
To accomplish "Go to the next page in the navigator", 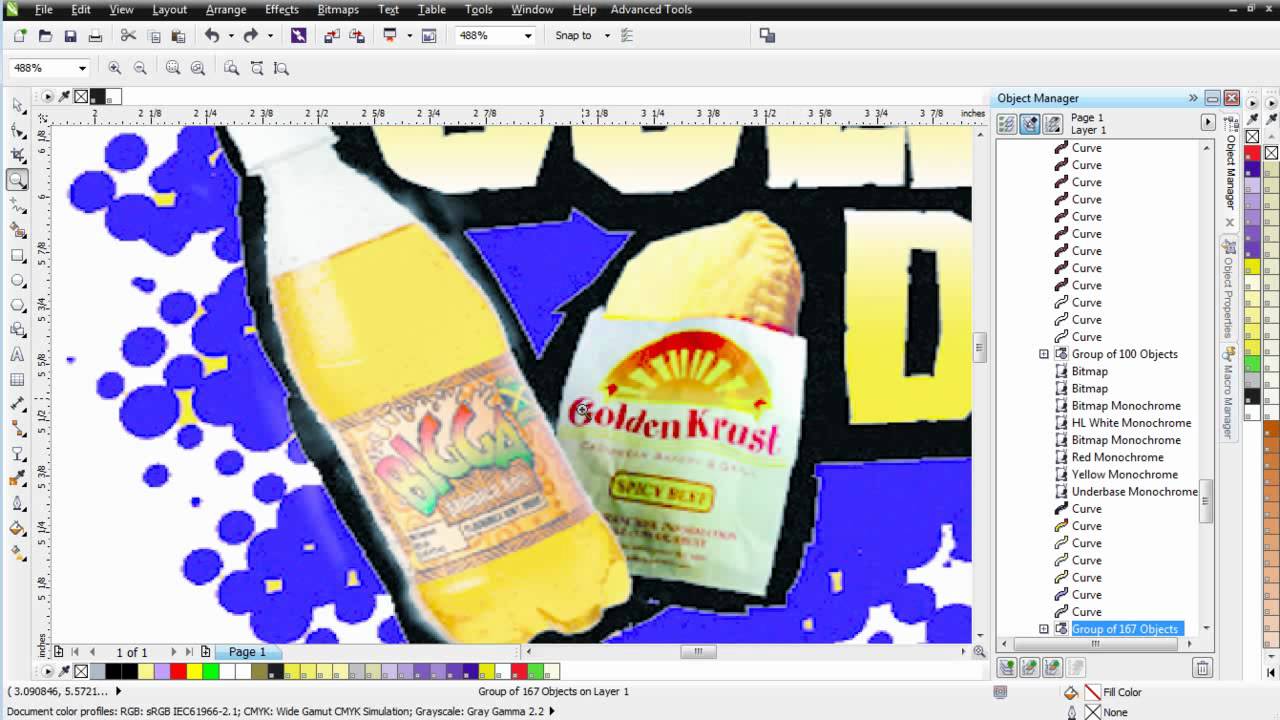I will [173, 652].
